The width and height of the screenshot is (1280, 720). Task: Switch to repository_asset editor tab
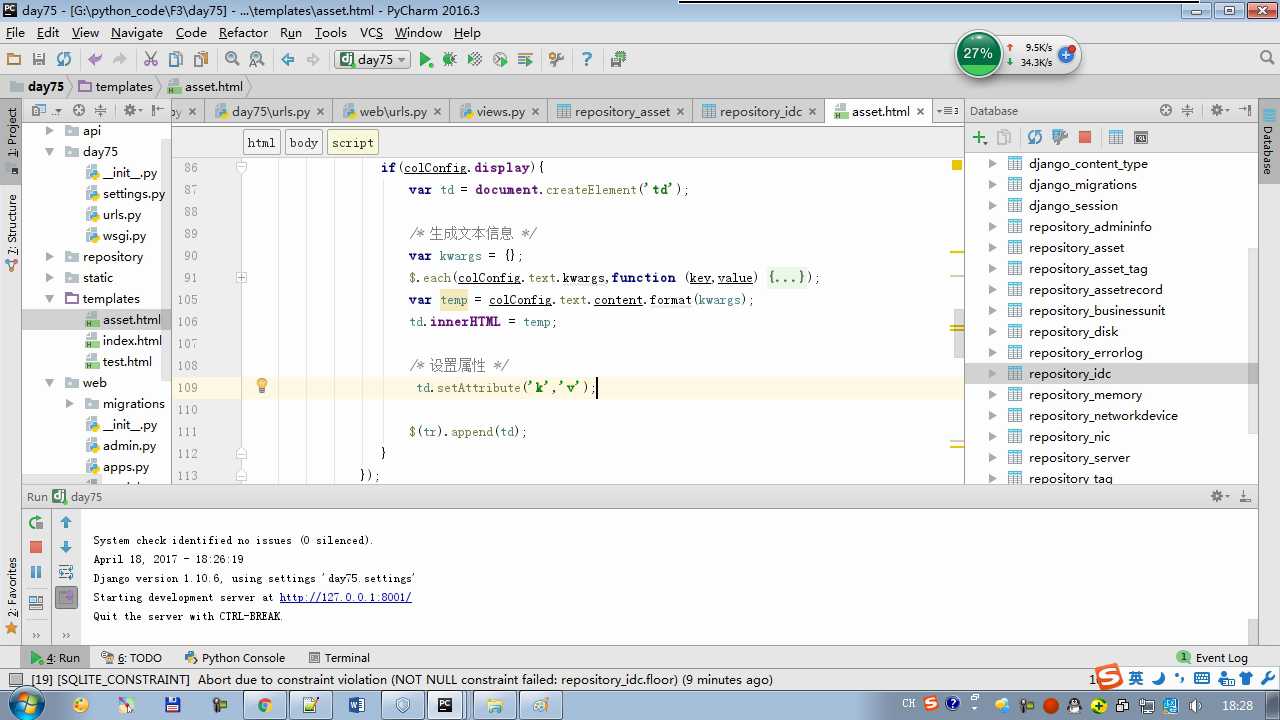pyautogui.click(x=622, y=112)
